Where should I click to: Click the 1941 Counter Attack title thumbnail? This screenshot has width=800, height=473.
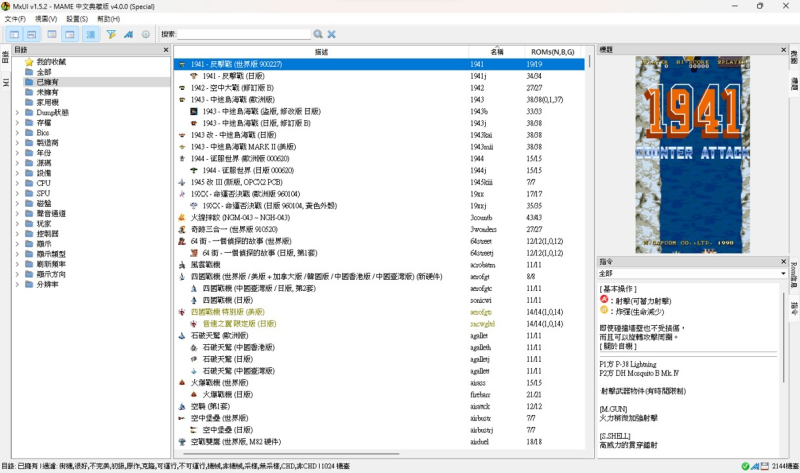(x=692, y=154)
